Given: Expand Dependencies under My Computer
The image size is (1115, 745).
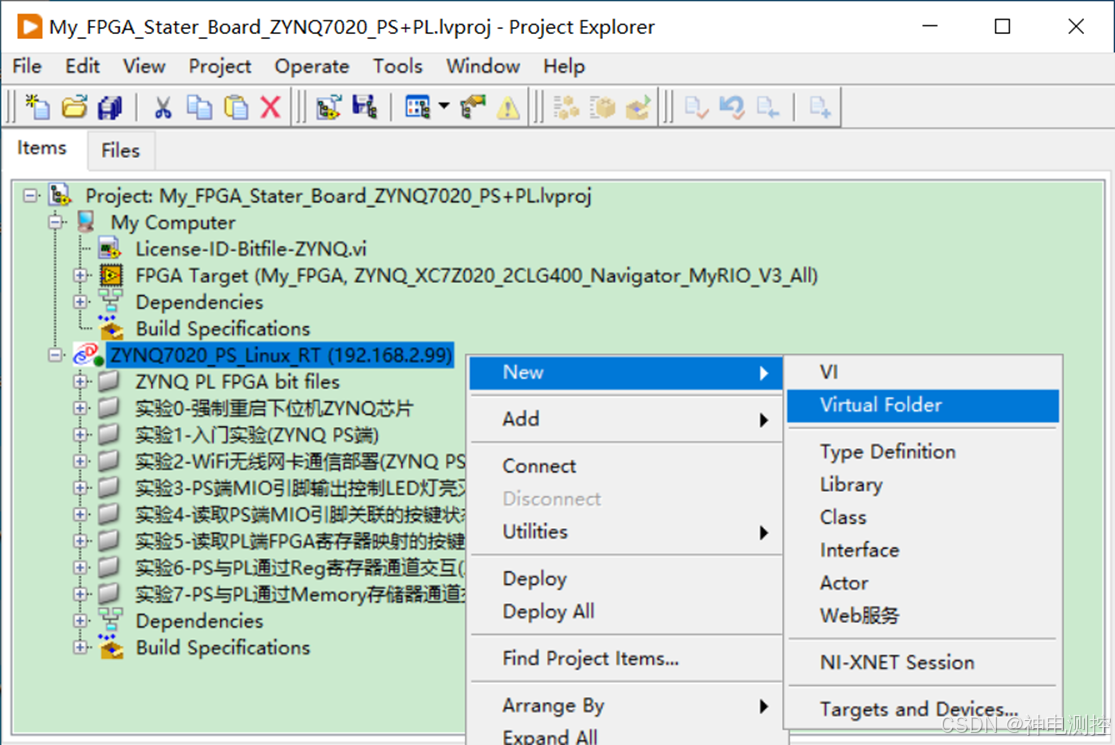Looking at the screenshot, I should pos(81,302).
